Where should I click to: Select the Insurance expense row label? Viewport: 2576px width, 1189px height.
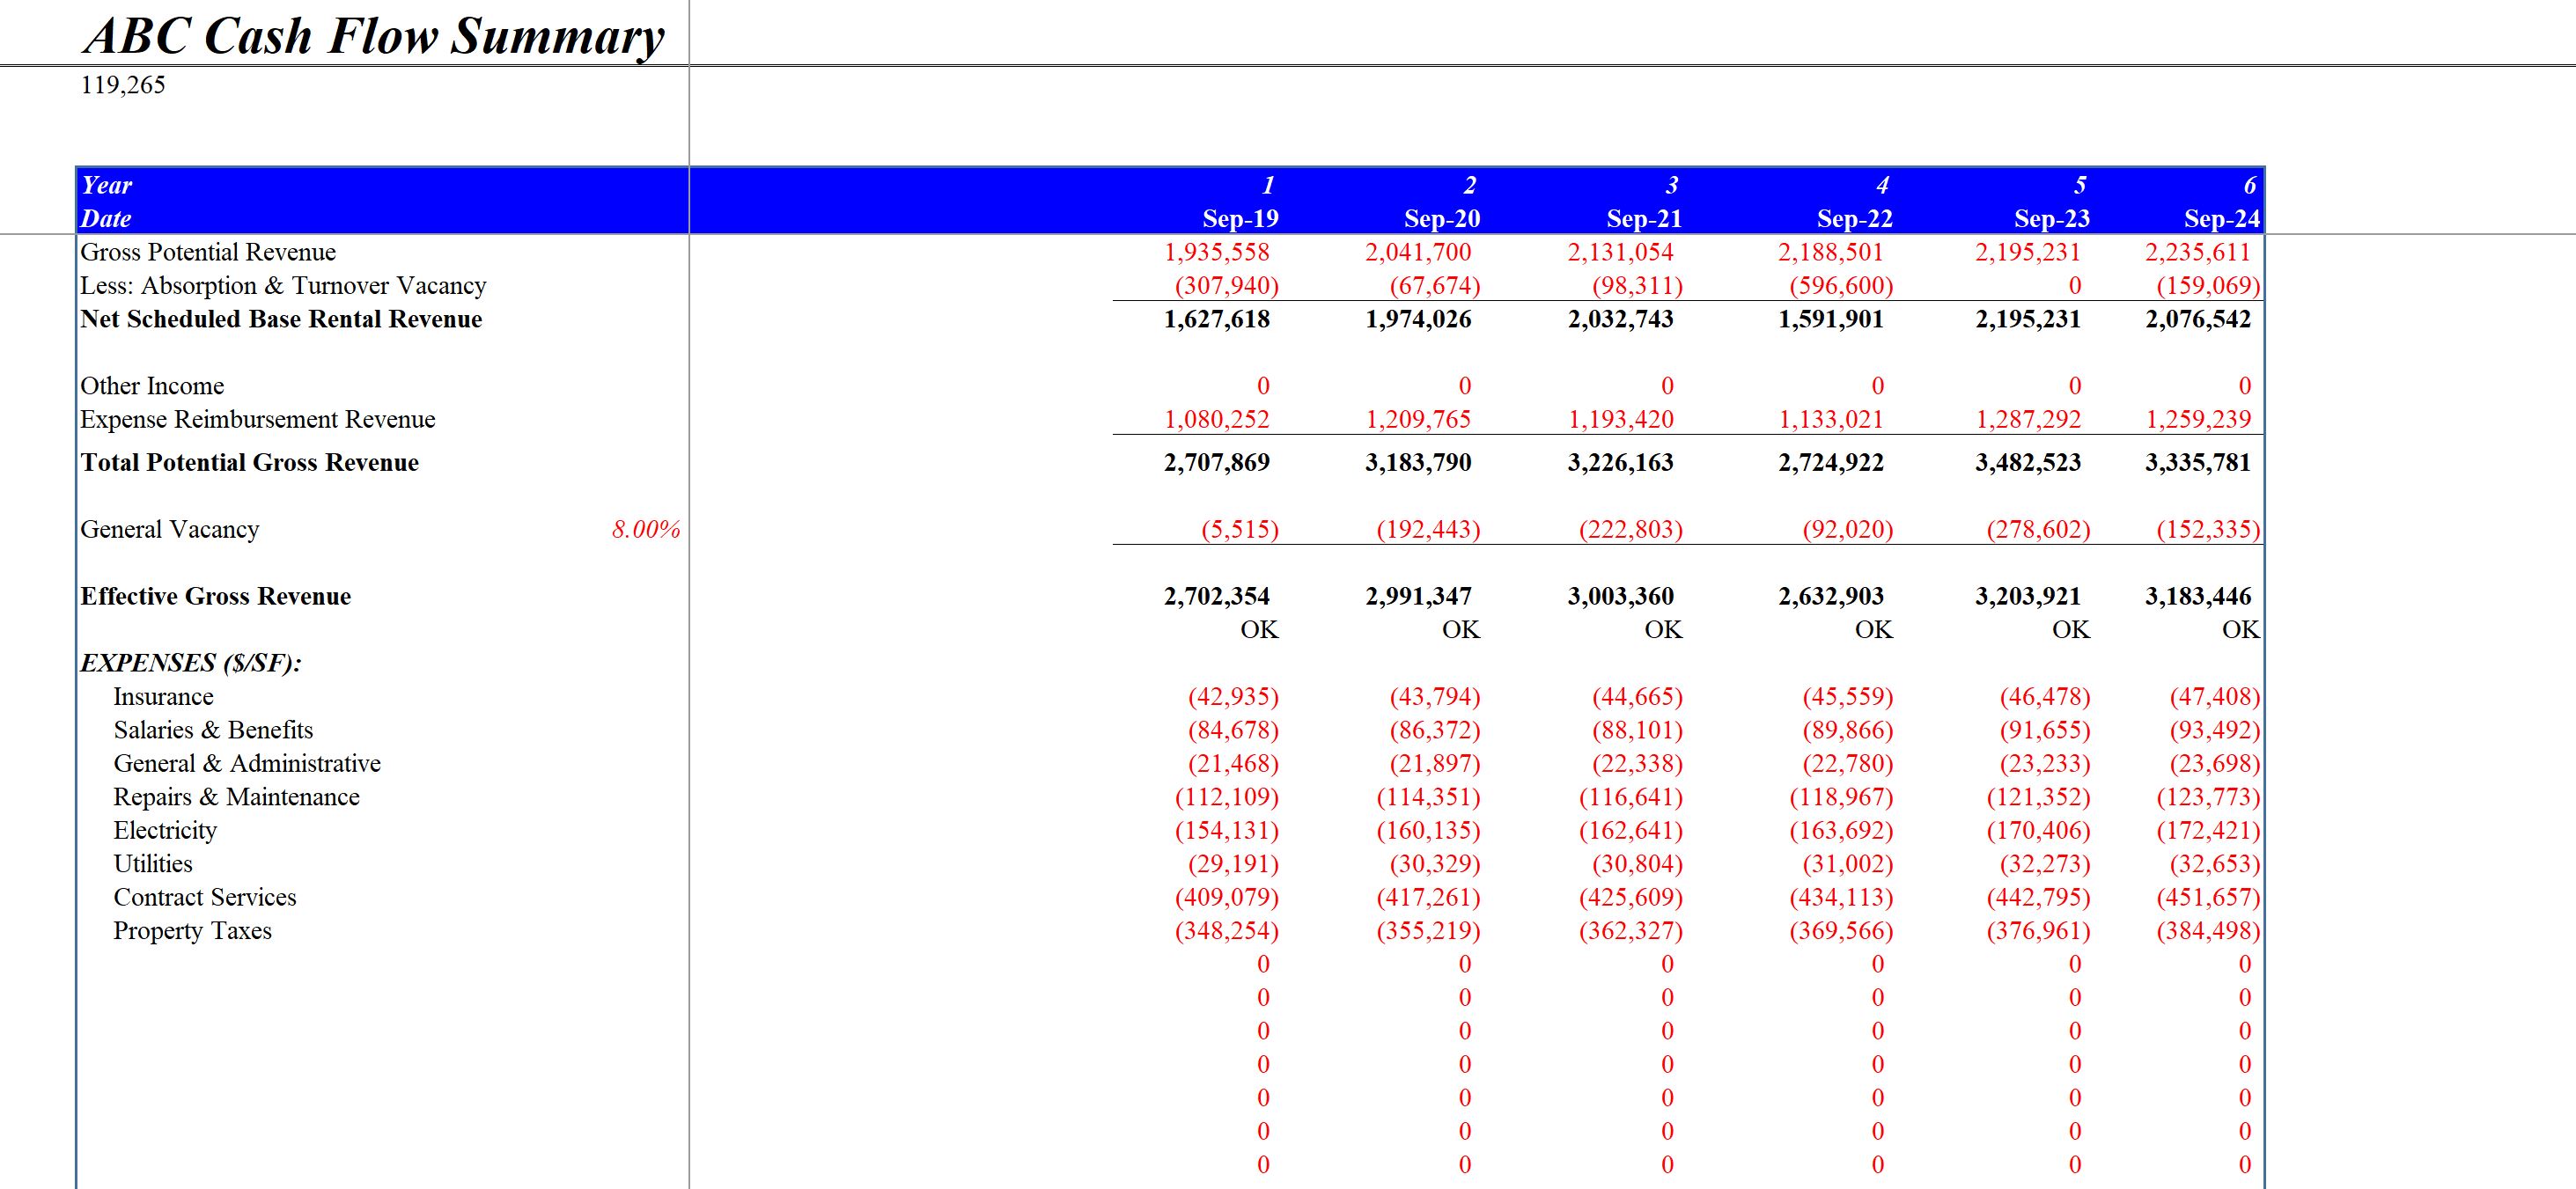[x=164, y=696]
